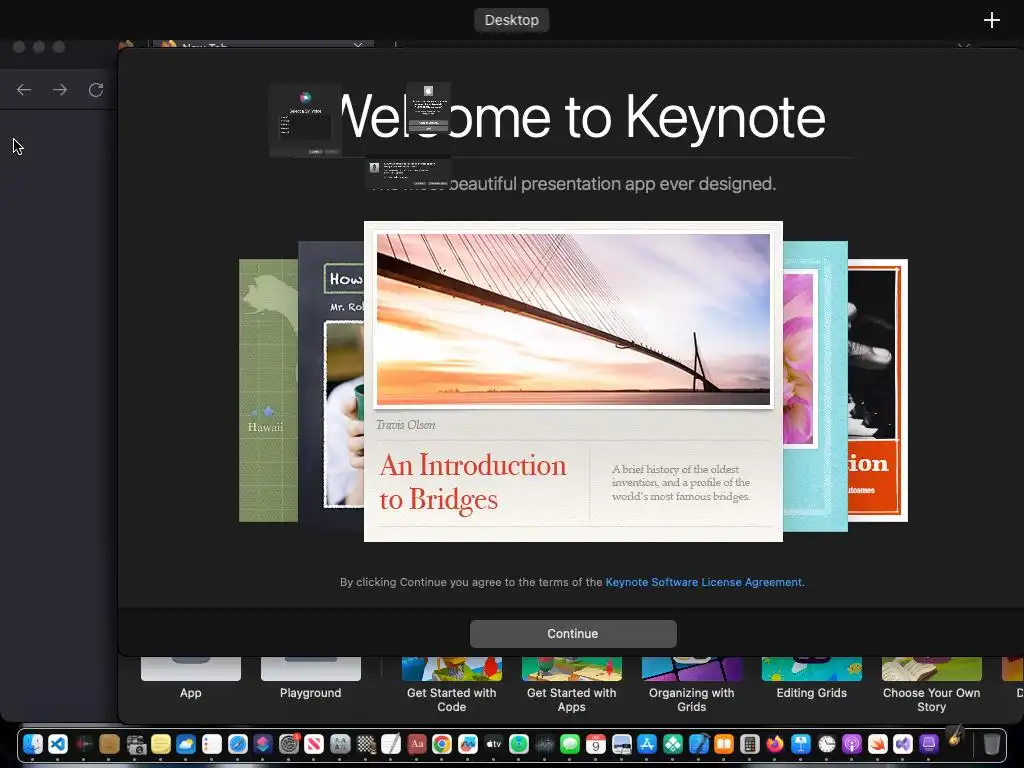The width and height of the screenshot is (1024, 768).
Task: Open Preview from the dock
Action: [622, 744]
